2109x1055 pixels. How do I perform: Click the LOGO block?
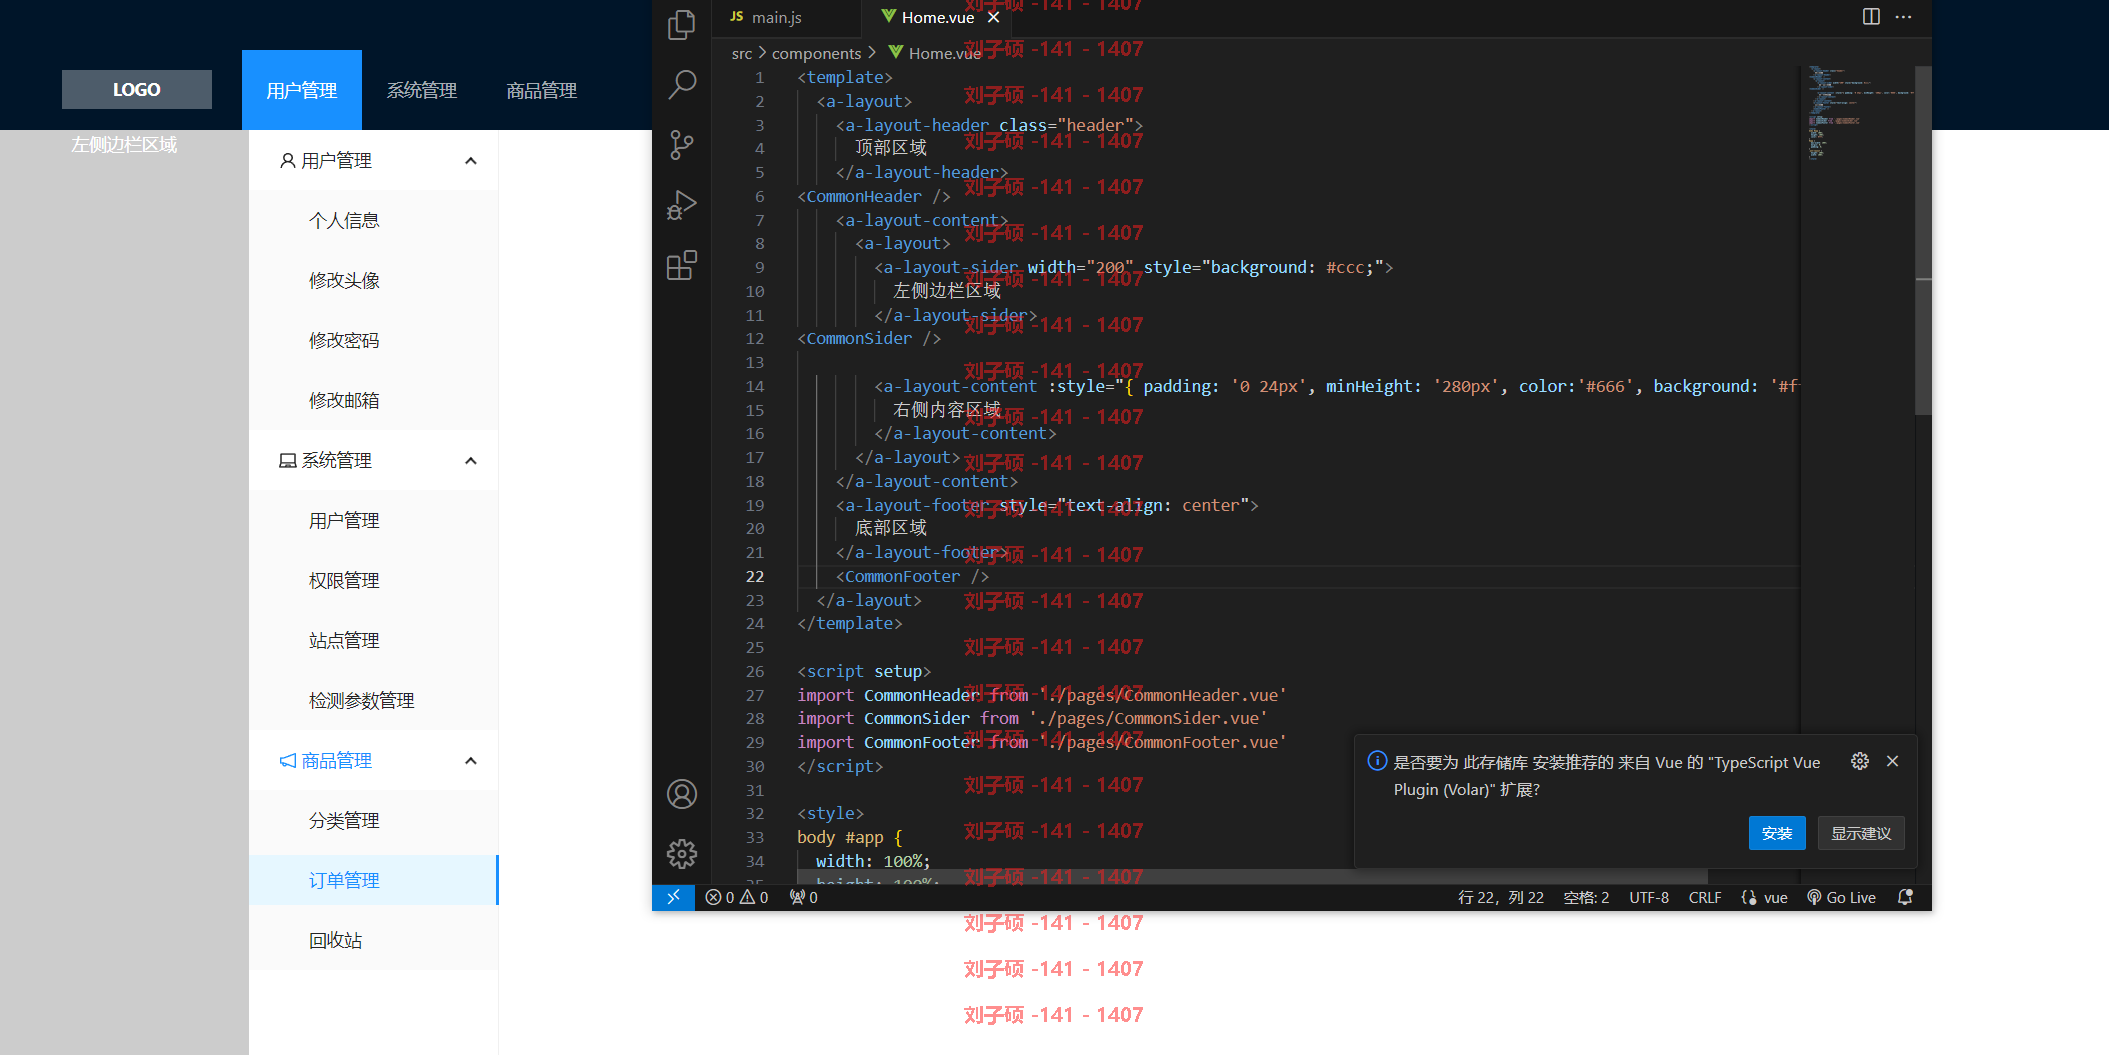pos(137,89)
